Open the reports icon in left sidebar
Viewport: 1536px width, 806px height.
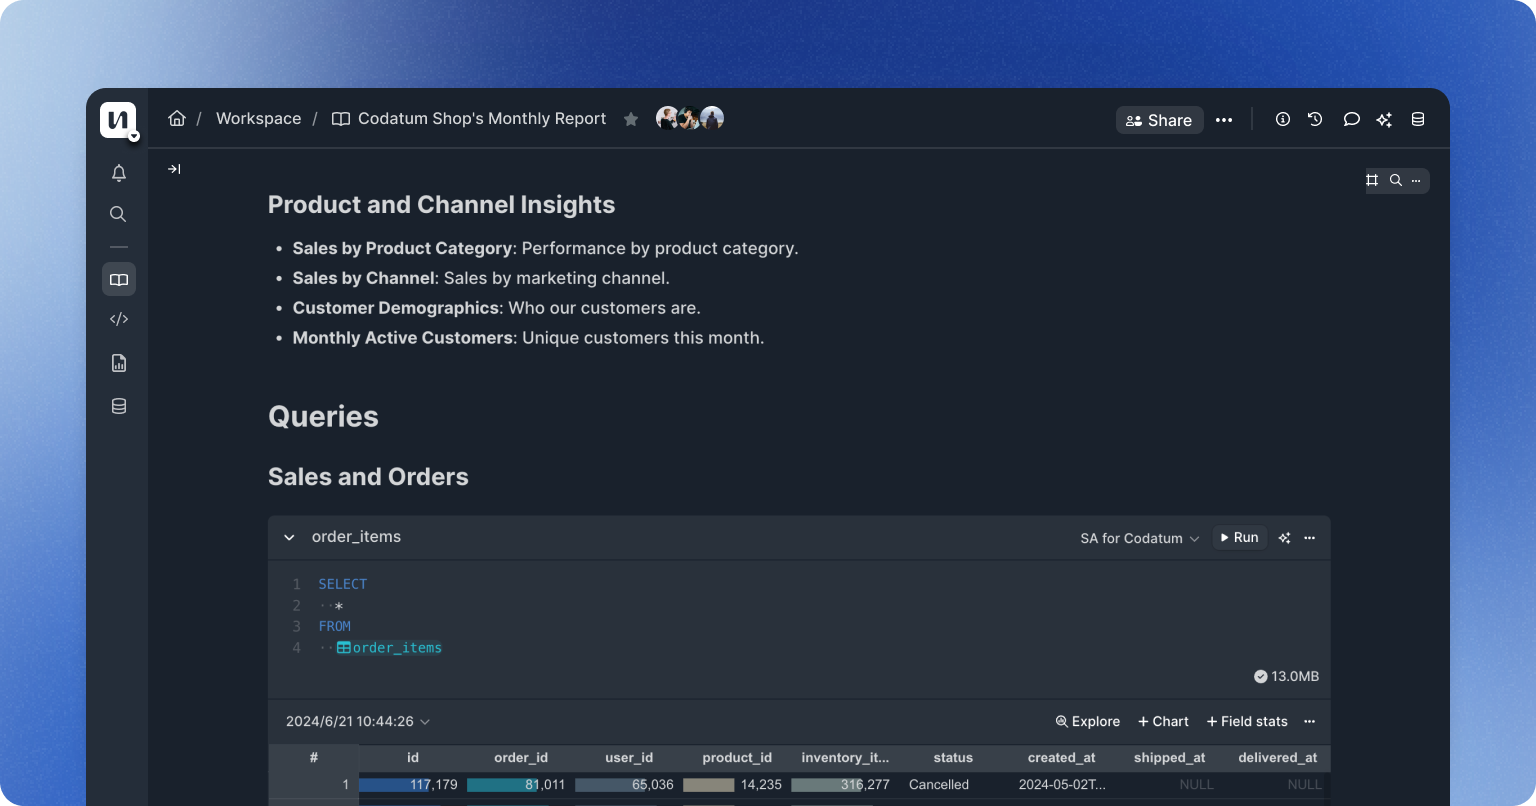[x=118, y=363]
